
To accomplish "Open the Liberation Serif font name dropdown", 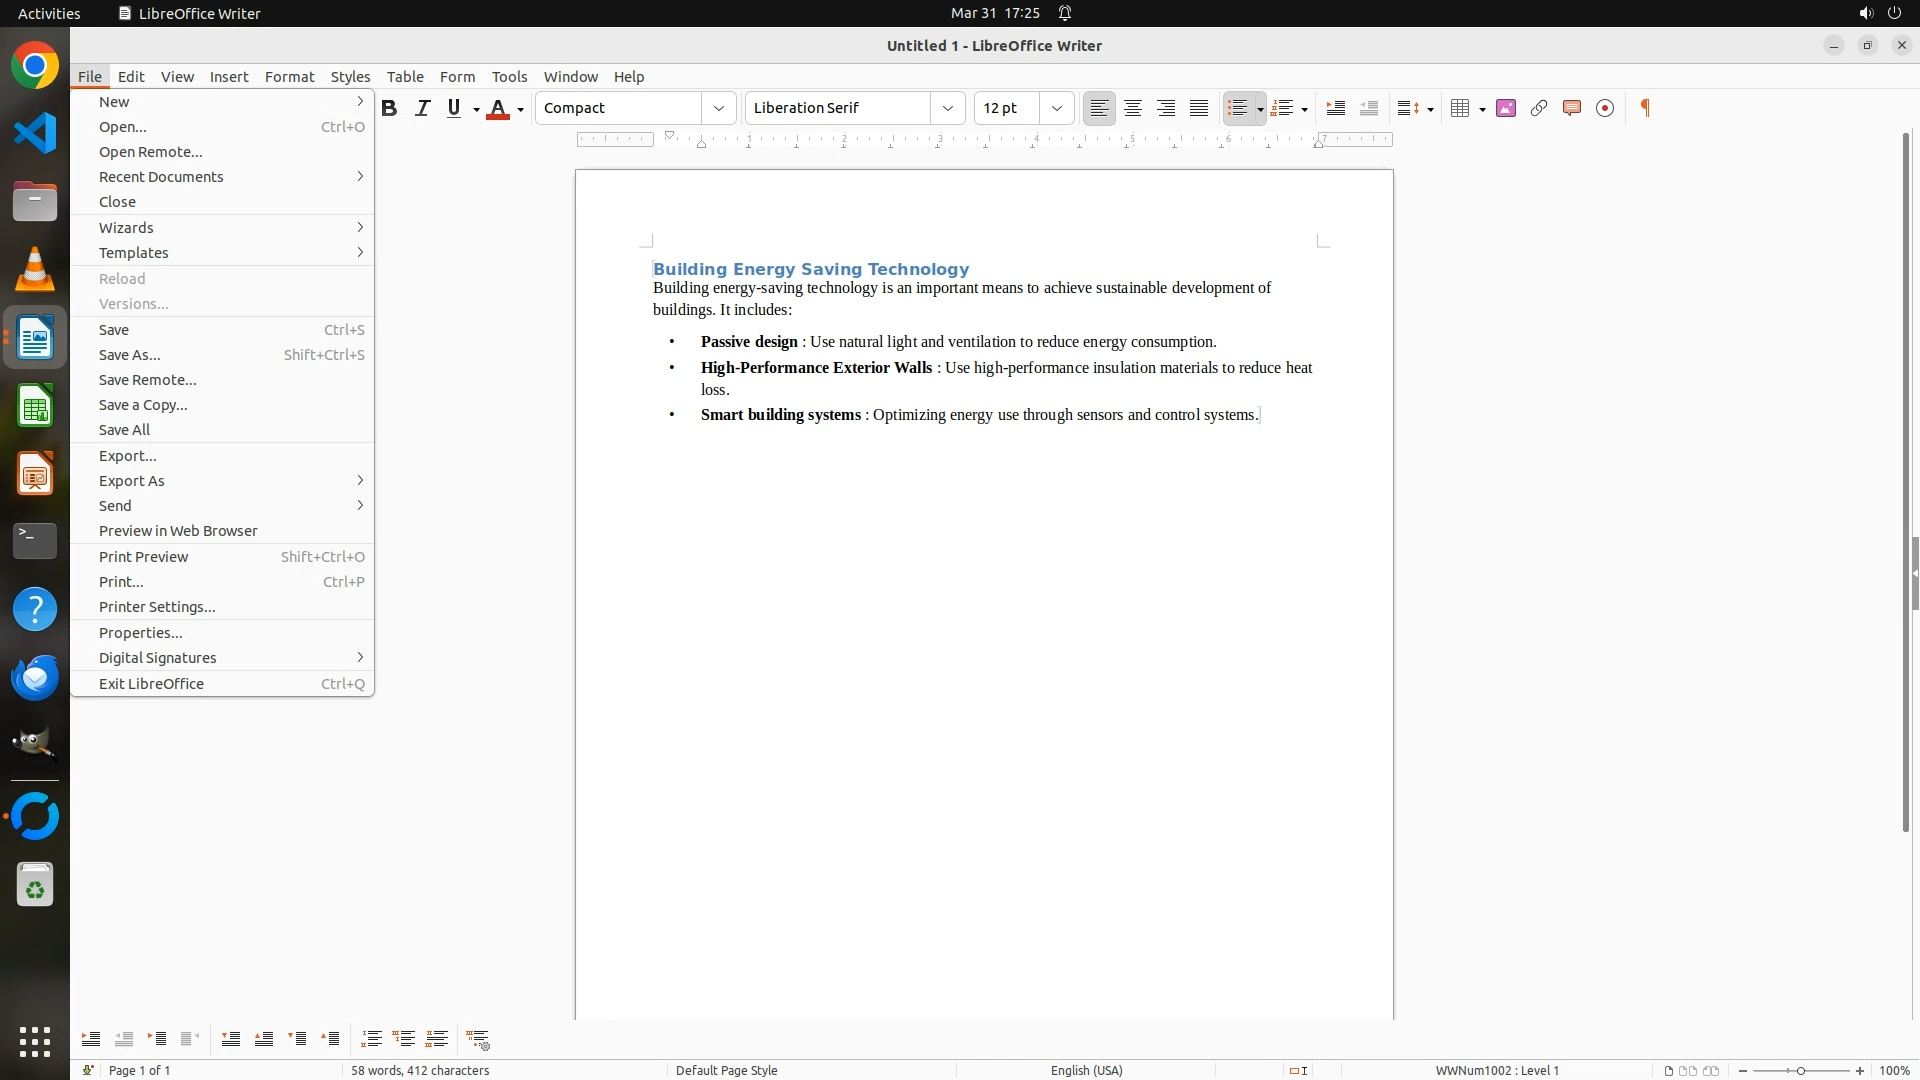I will tap(947, 108).
